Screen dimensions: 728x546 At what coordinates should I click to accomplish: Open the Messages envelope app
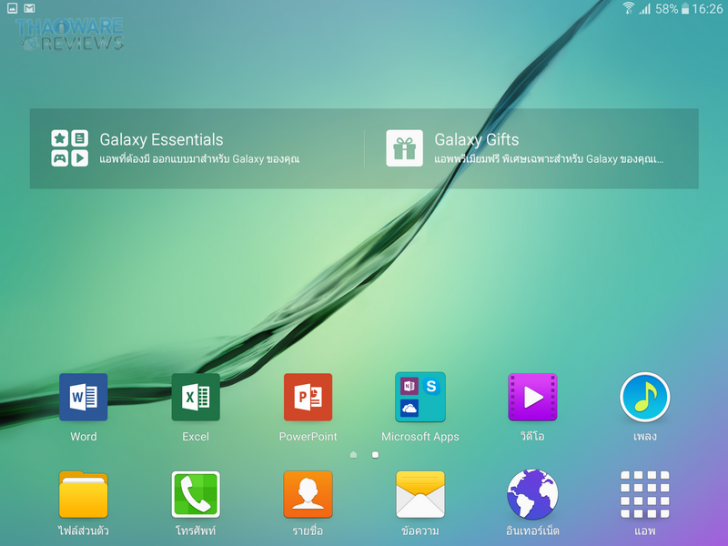click(420, 494)
